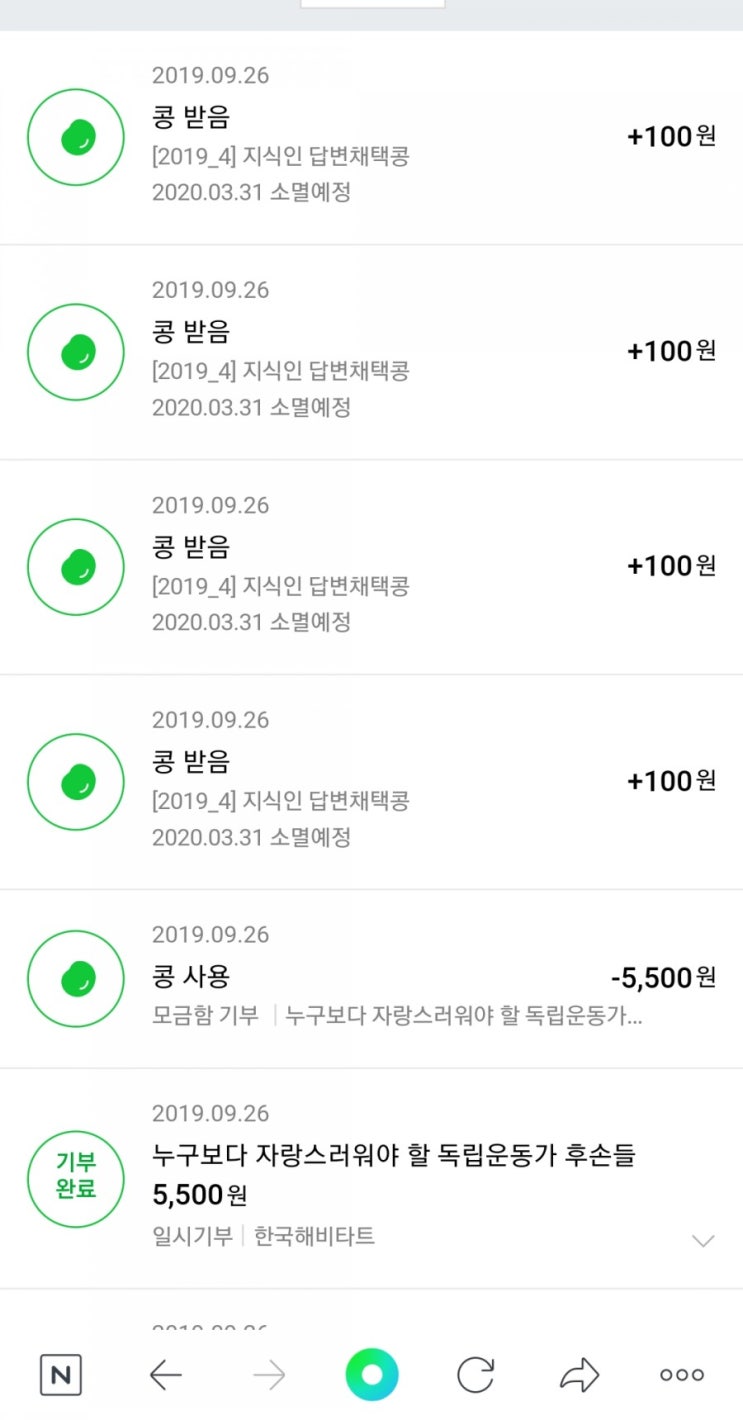The height and width of the screenshot is (1420, 743).
Task: Tap the 한국해비타트 organization label
Action: (x=314, y=1236)
